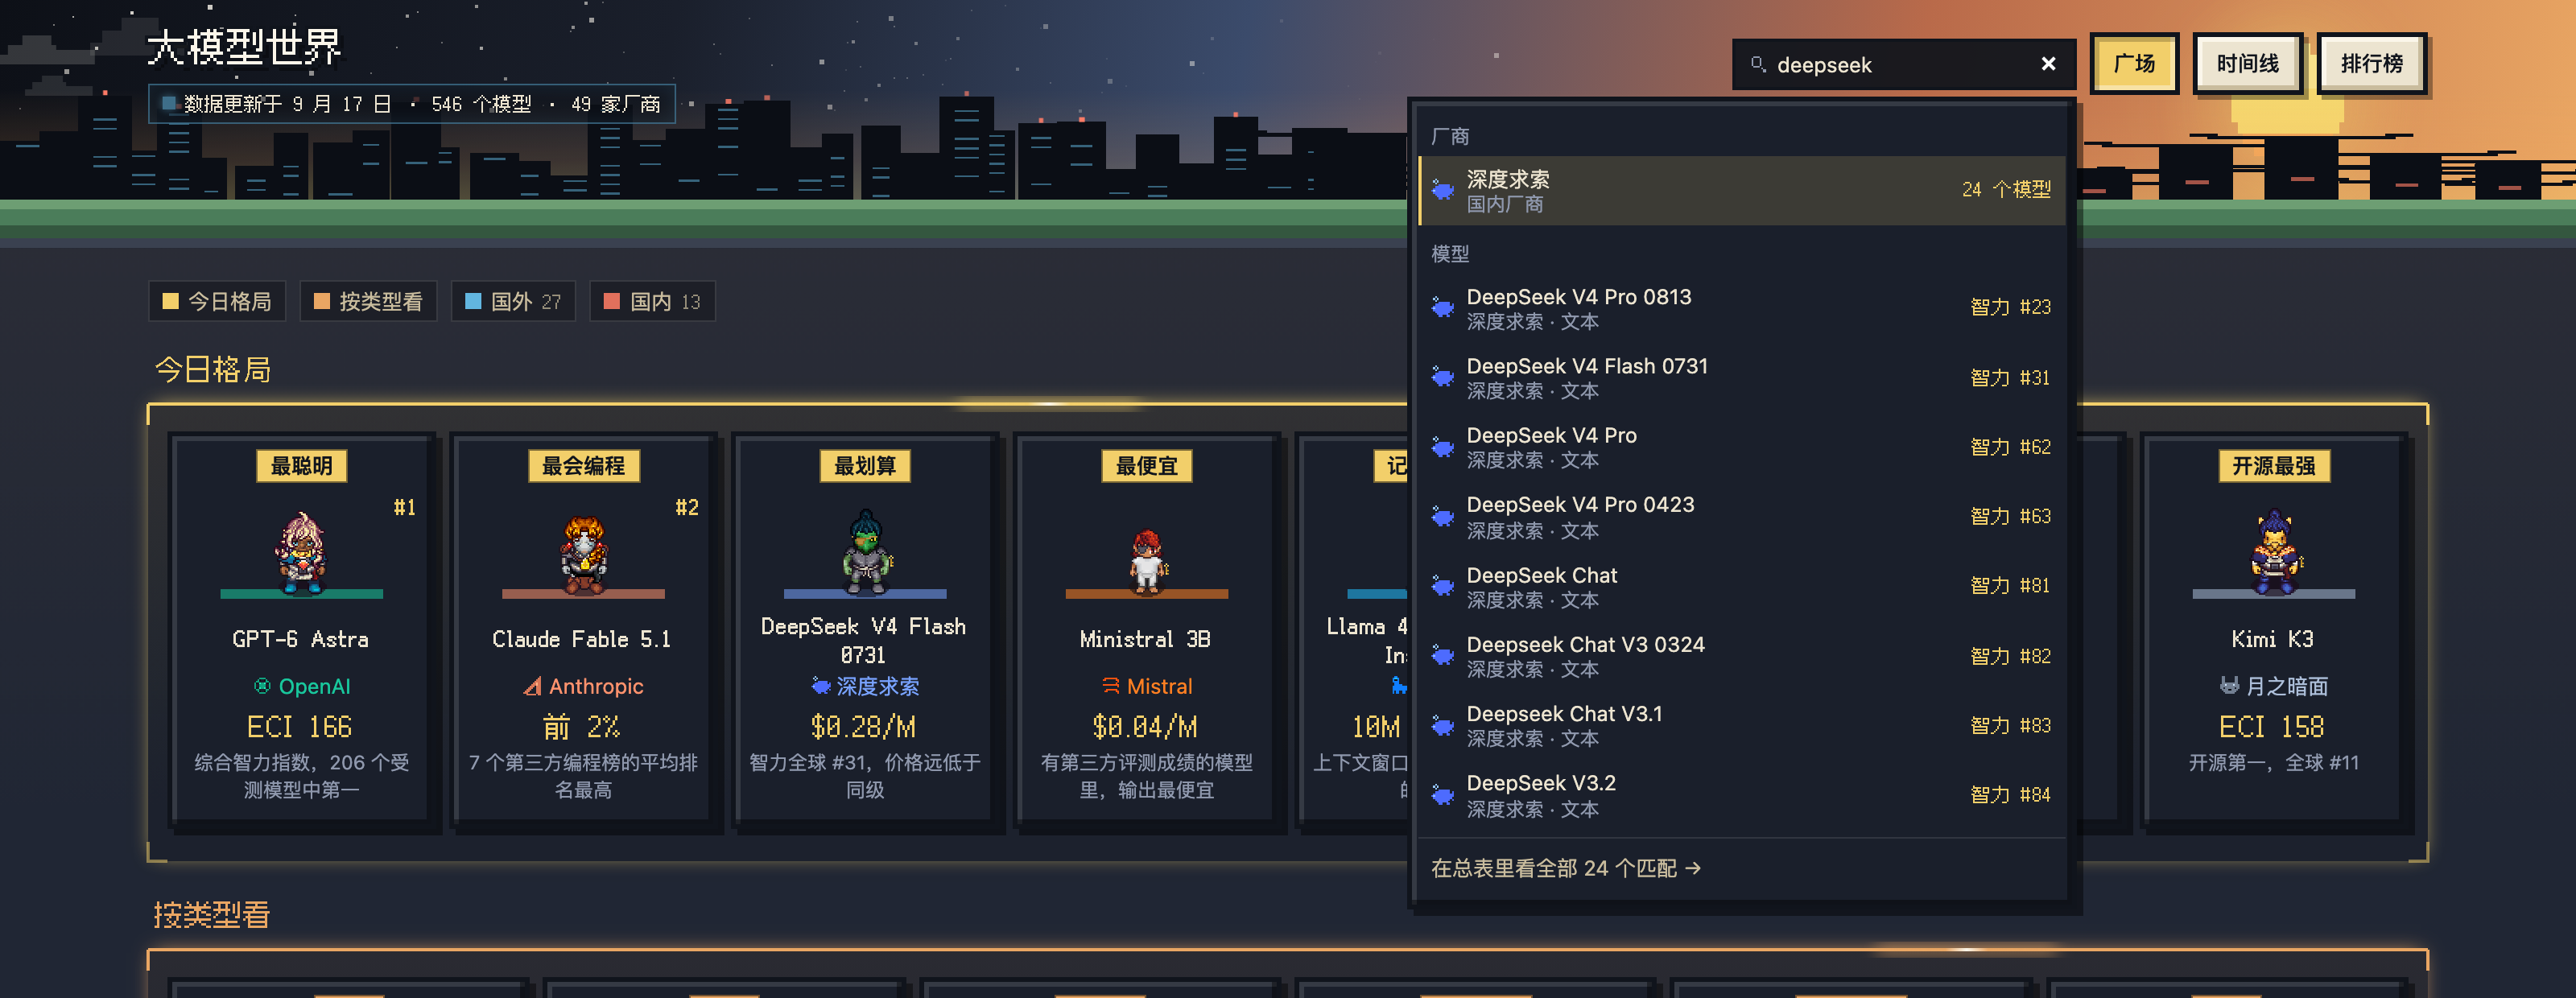Open Deepseek Chat V3 0324 result
2576x998 pixels.
(x=1741, y=656)
